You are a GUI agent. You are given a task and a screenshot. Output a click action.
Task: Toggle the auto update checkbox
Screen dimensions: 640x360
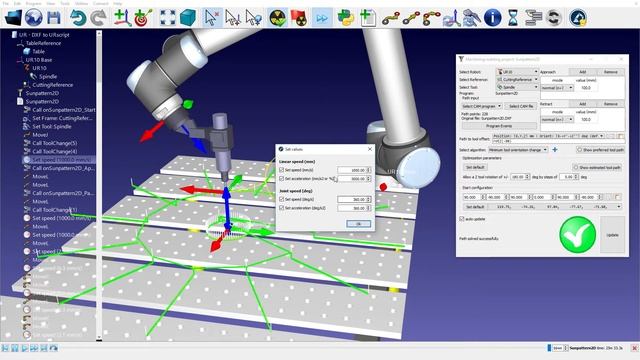click(x=462, y=219)
